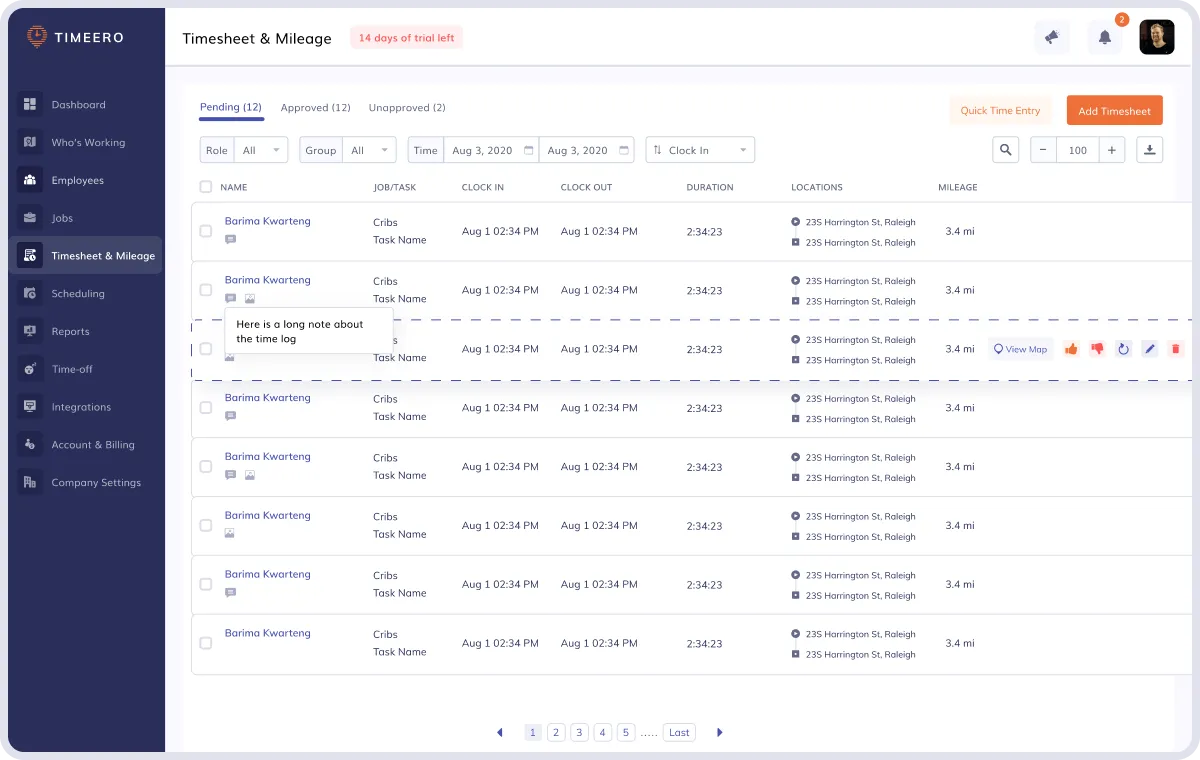
Task: Delete the entry with the trash icon
Action: (x=1175, y=349)
